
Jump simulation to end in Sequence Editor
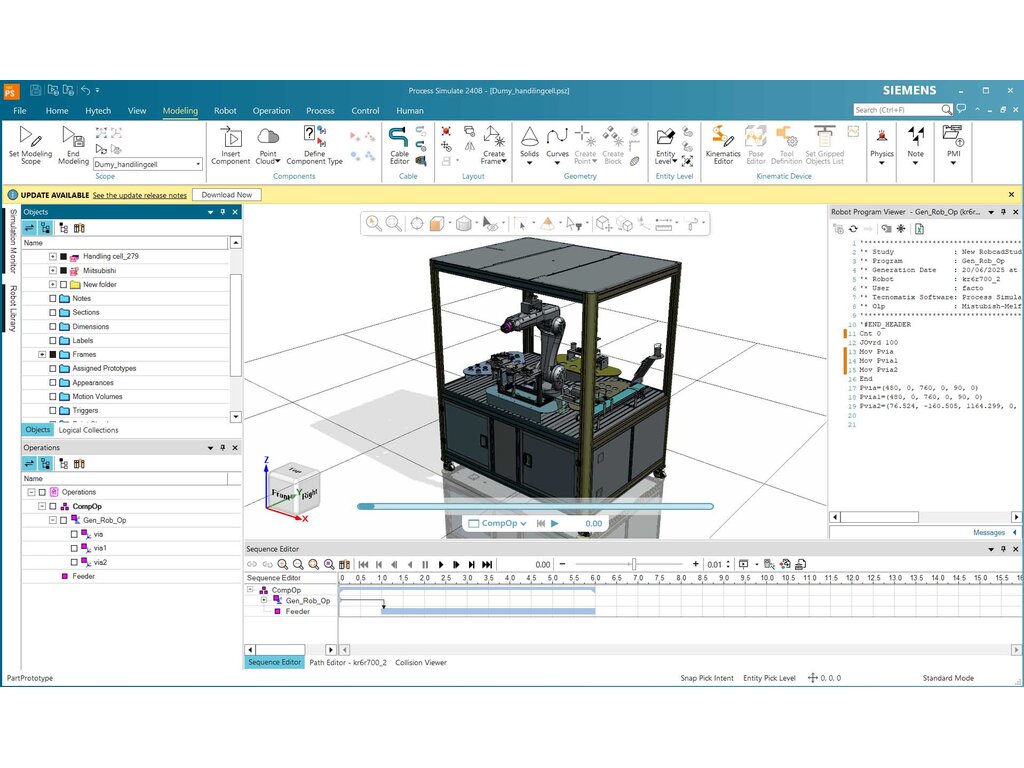[487, 564]
